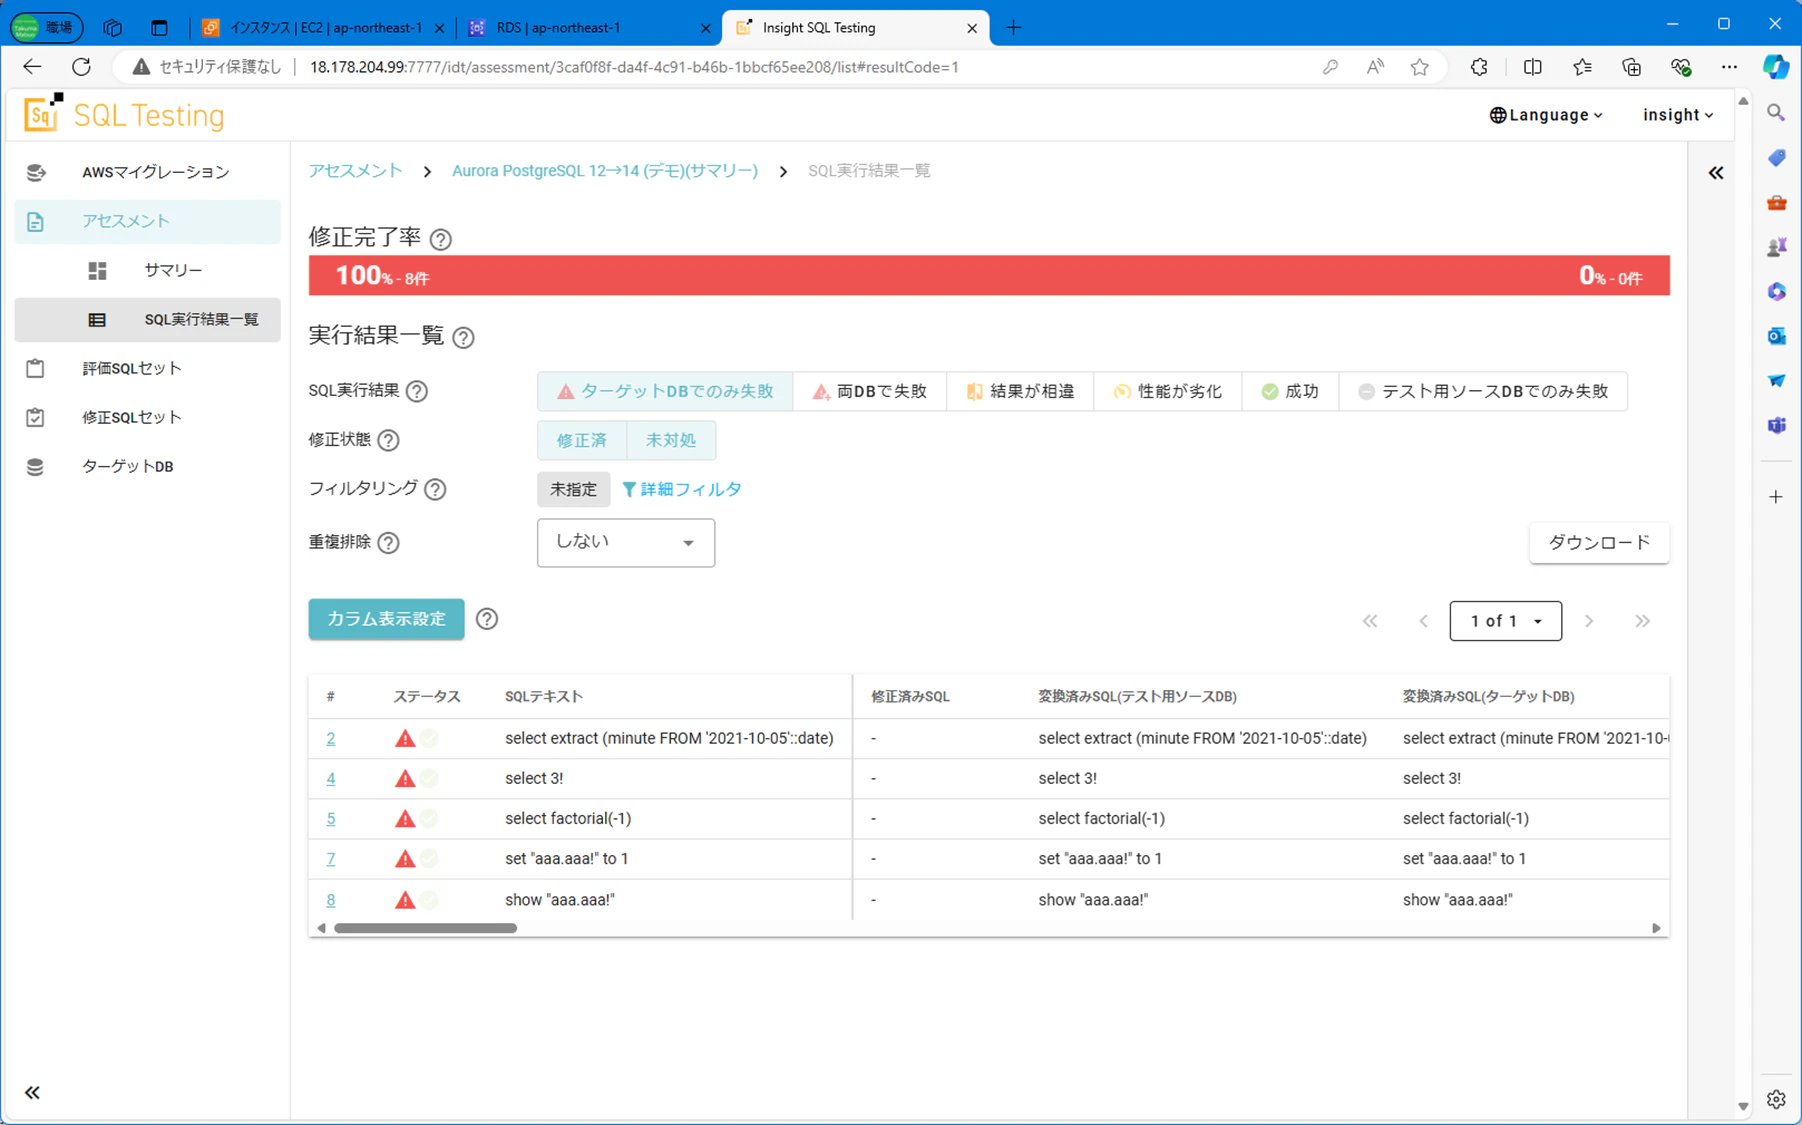Open SQL result row 7 link
The height and width of the screenshot is (1125, 1802).
coord(331,858)
